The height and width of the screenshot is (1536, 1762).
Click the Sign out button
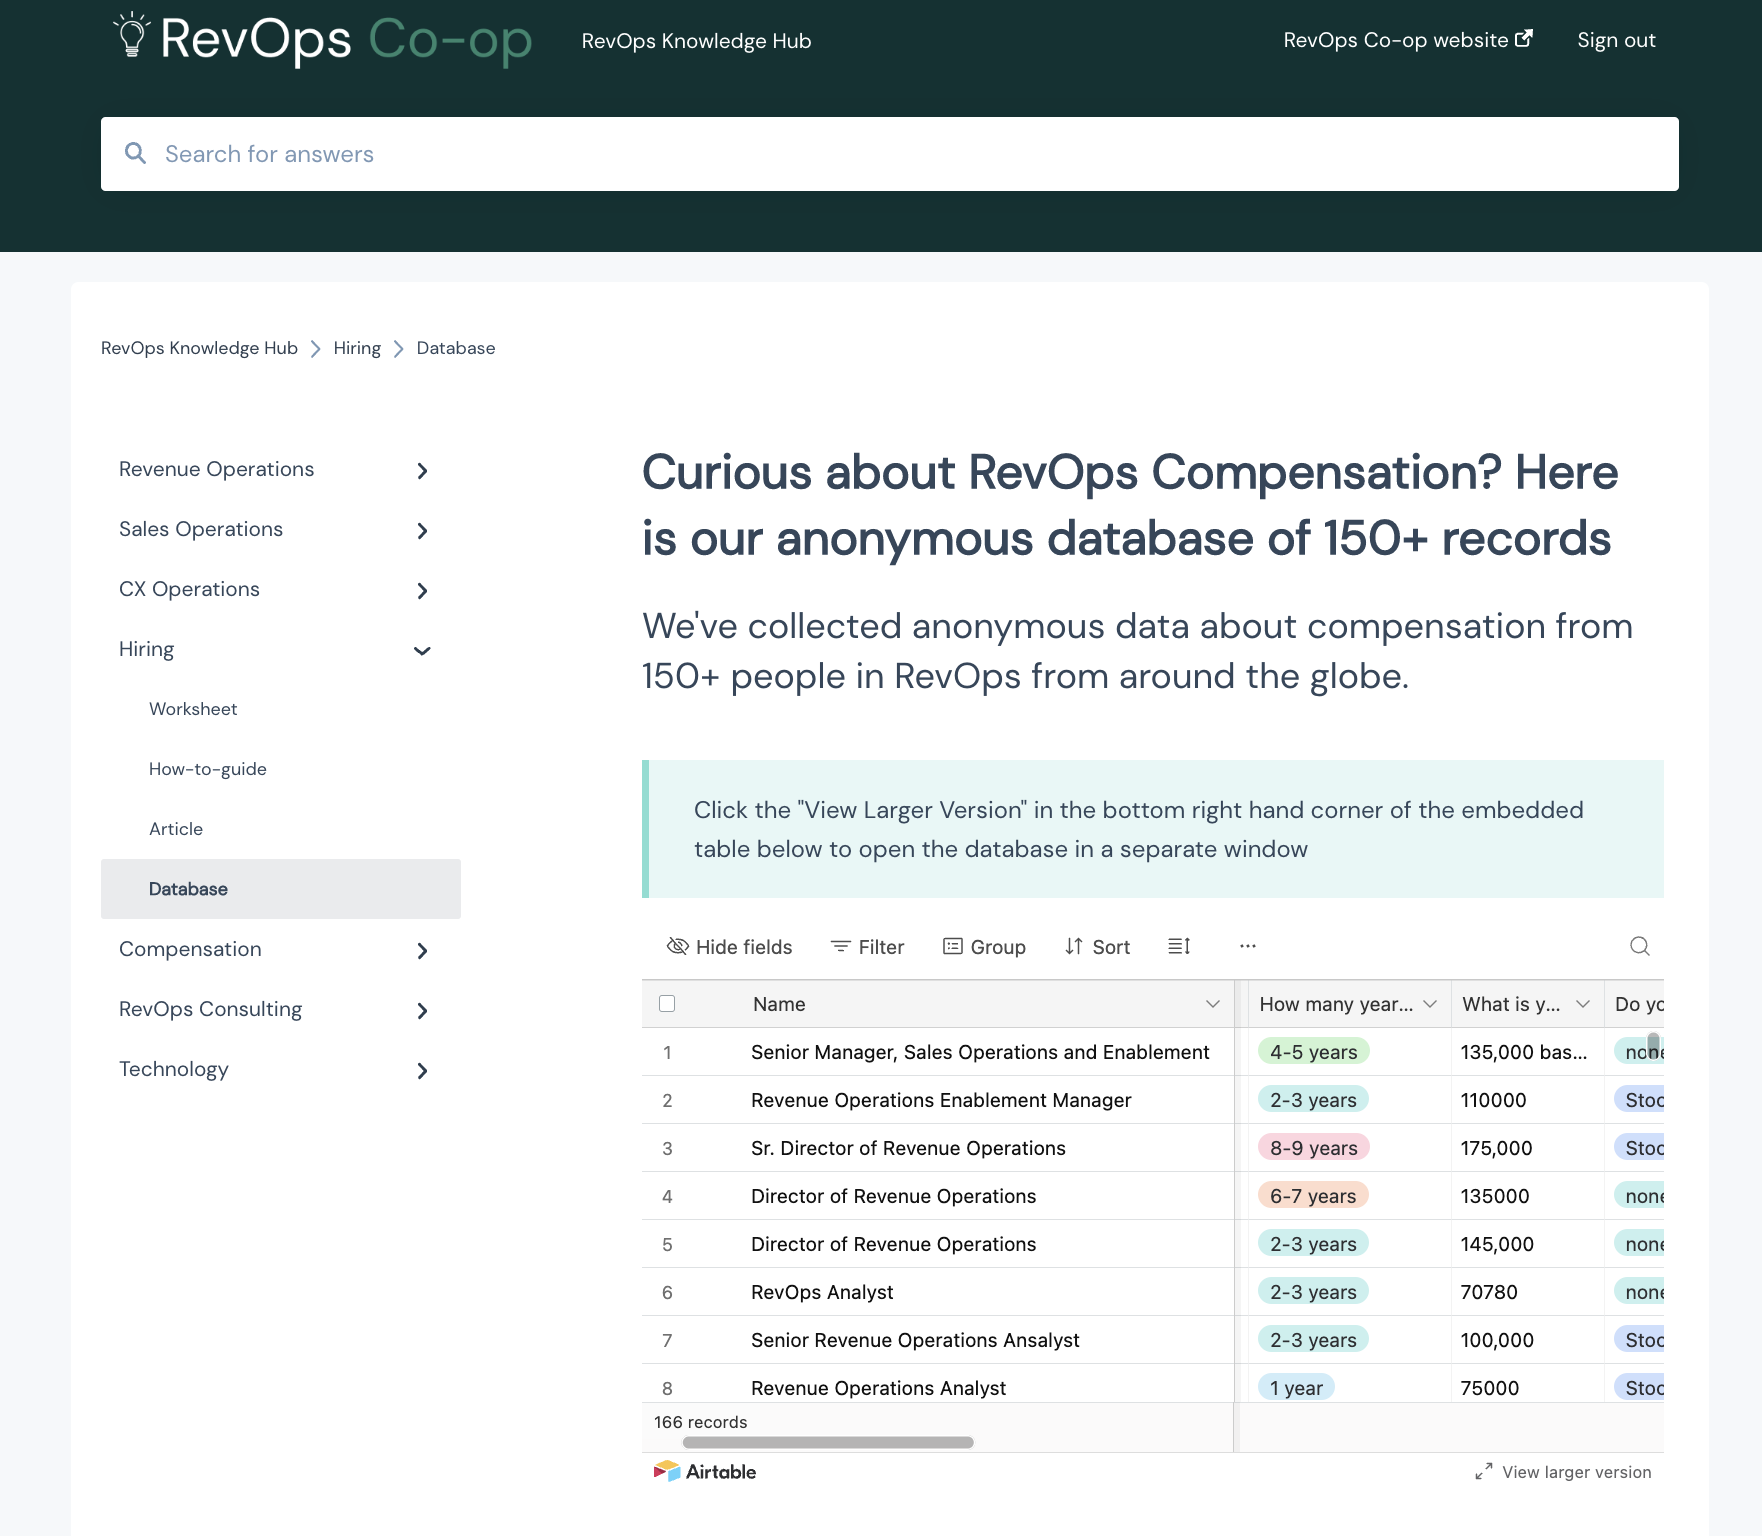coord(1615,39)
